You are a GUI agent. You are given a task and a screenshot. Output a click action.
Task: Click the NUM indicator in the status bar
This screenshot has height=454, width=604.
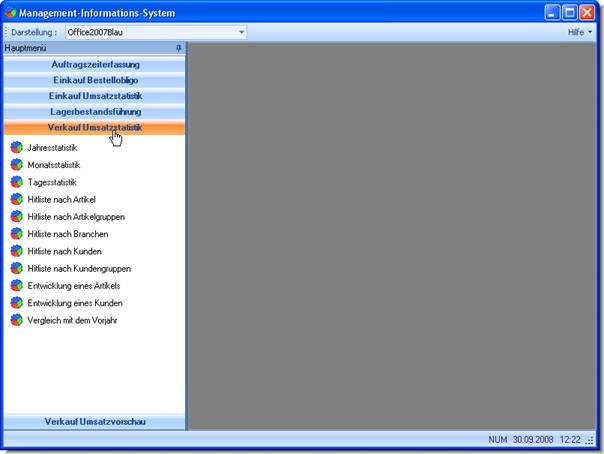coord(497,439)
